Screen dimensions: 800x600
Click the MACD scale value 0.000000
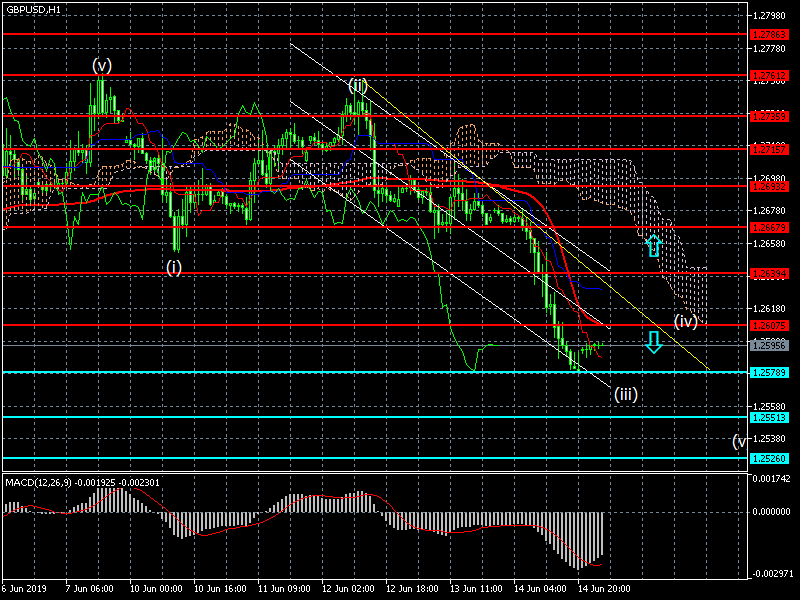(771, 511)
